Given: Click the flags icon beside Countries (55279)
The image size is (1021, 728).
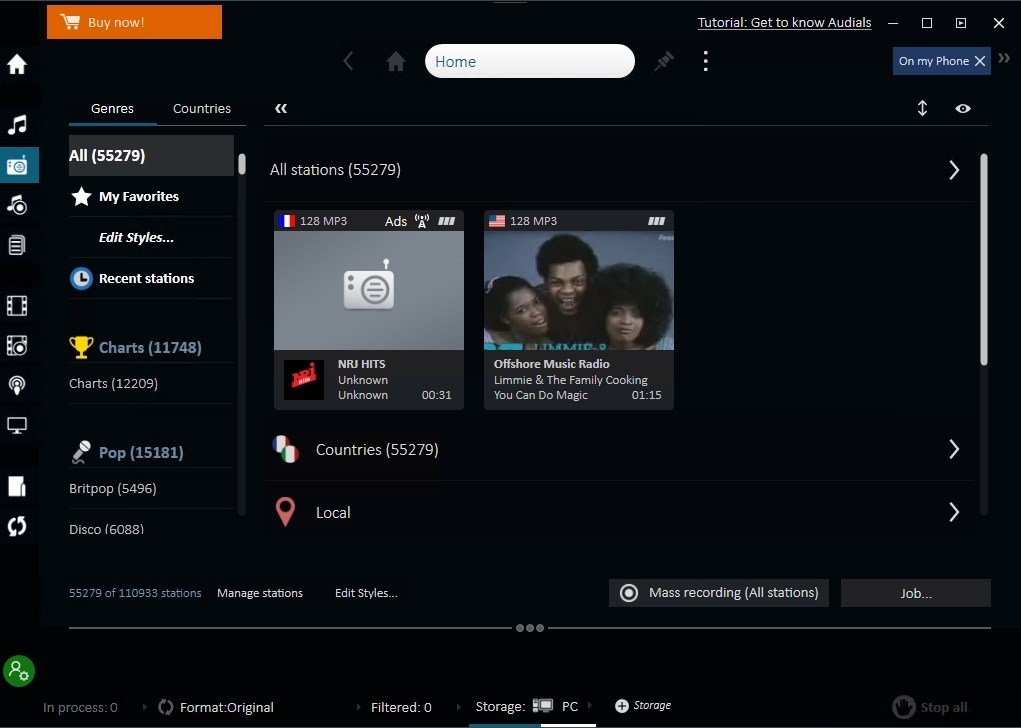Looking at the screenshot, I should [286, 449].
